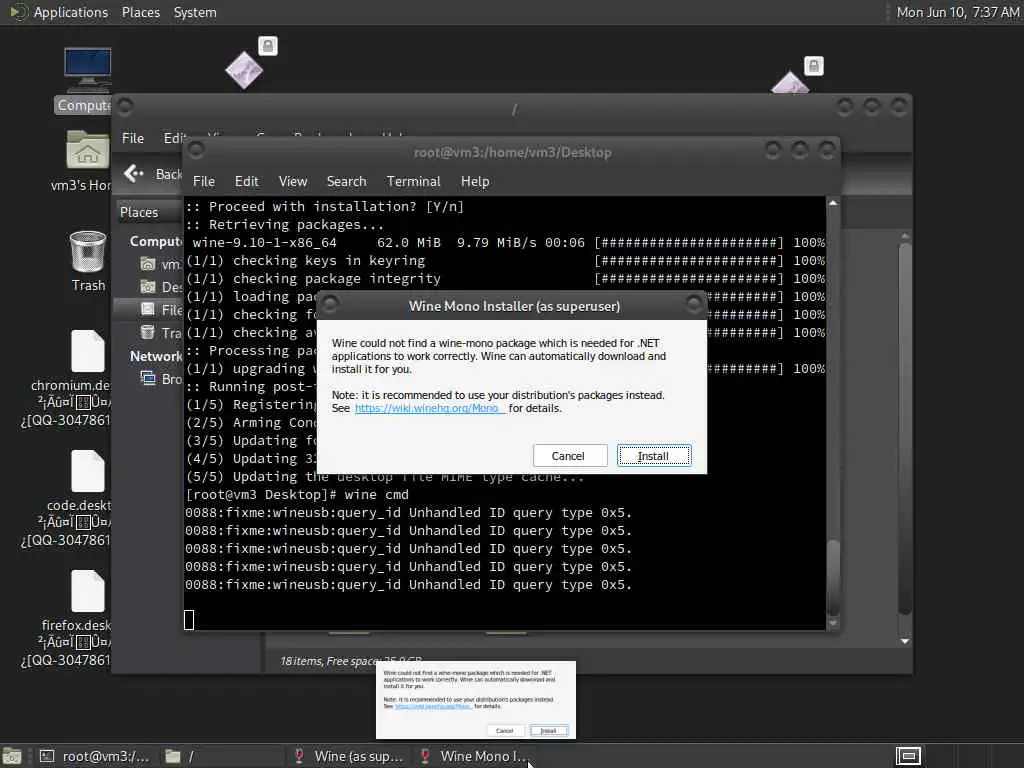
Task: Select the locked purple desktop icon on the left
Action: click(x=245, y=69)
